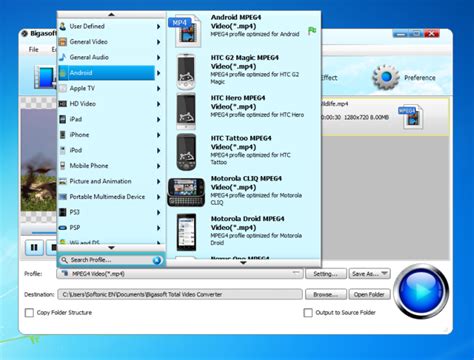Click the iPod device icon

[x=62, y=150]
